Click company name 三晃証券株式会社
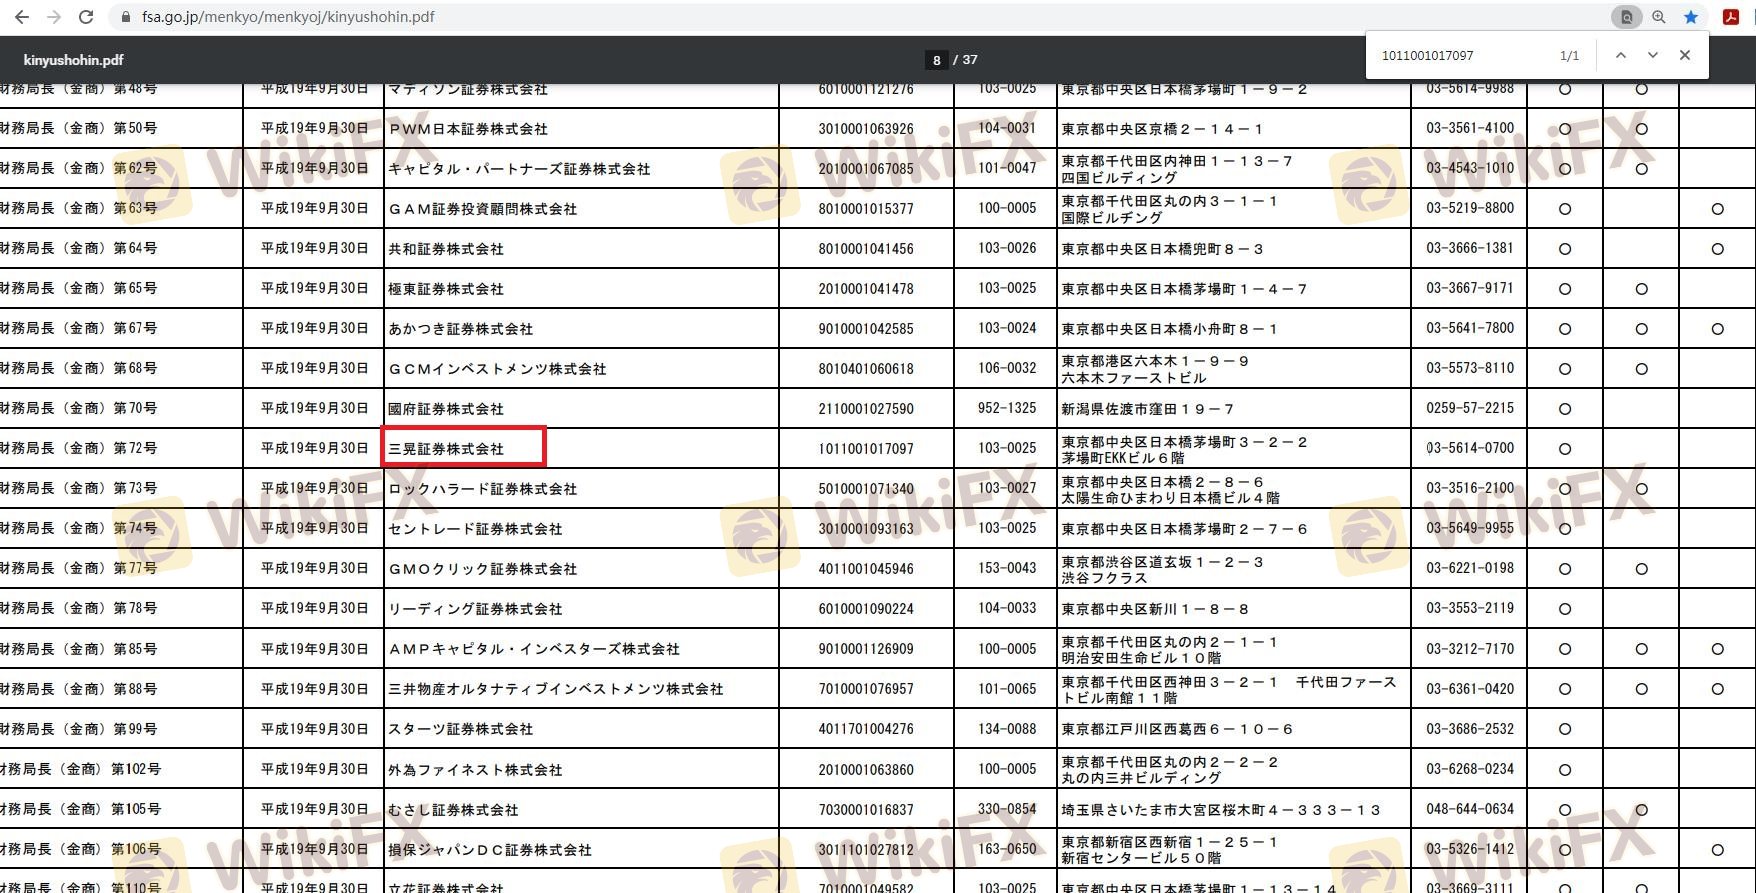 click(446, 449)
